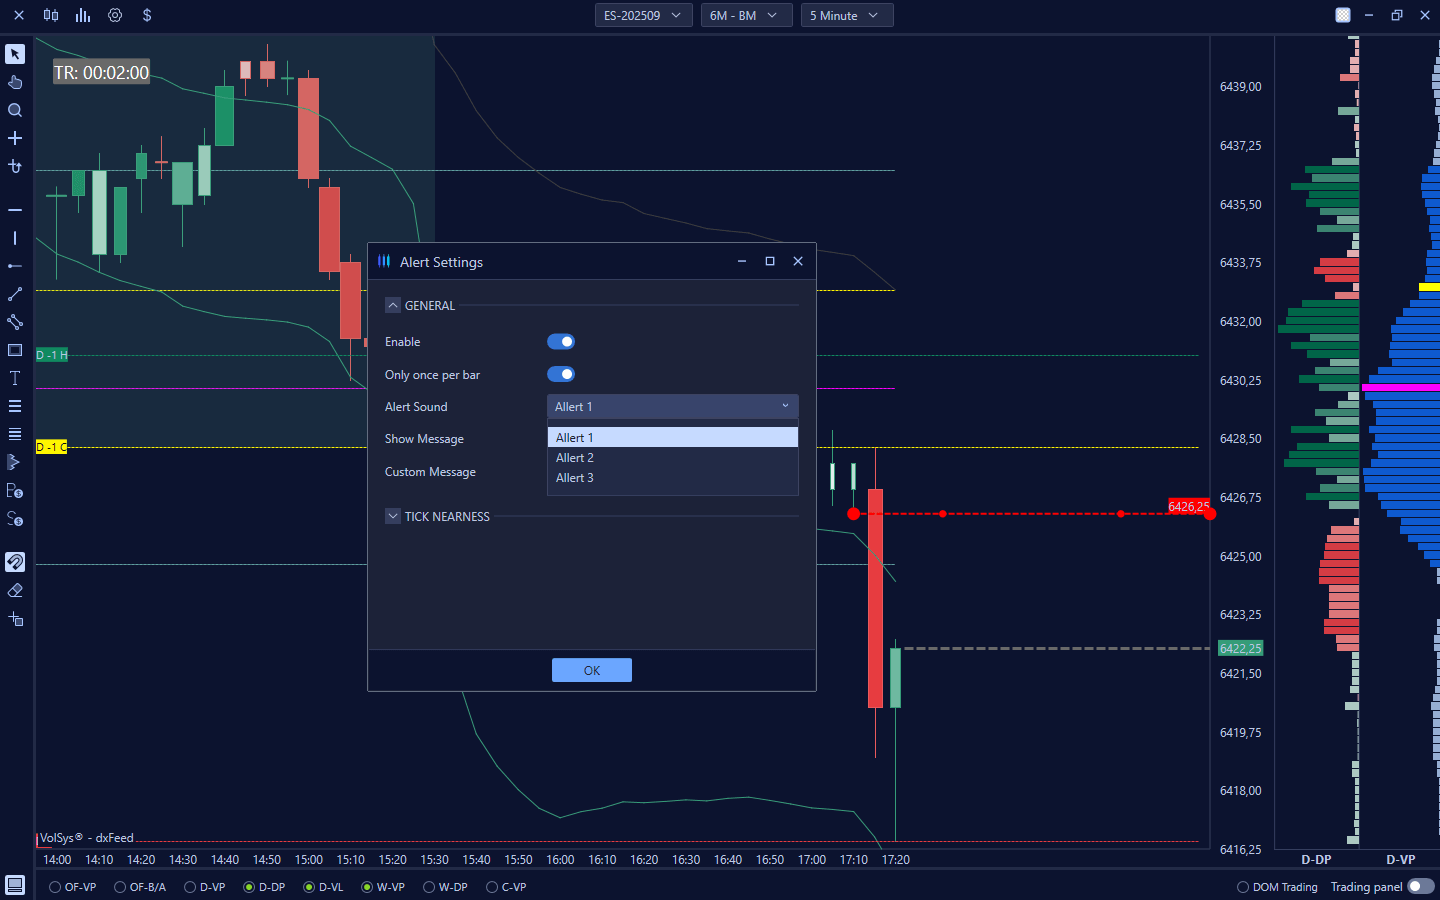The height and width of the screenshot is (900, 1440).
Task: Toggle the magnet snap tool
Action: tap(15, 562)
